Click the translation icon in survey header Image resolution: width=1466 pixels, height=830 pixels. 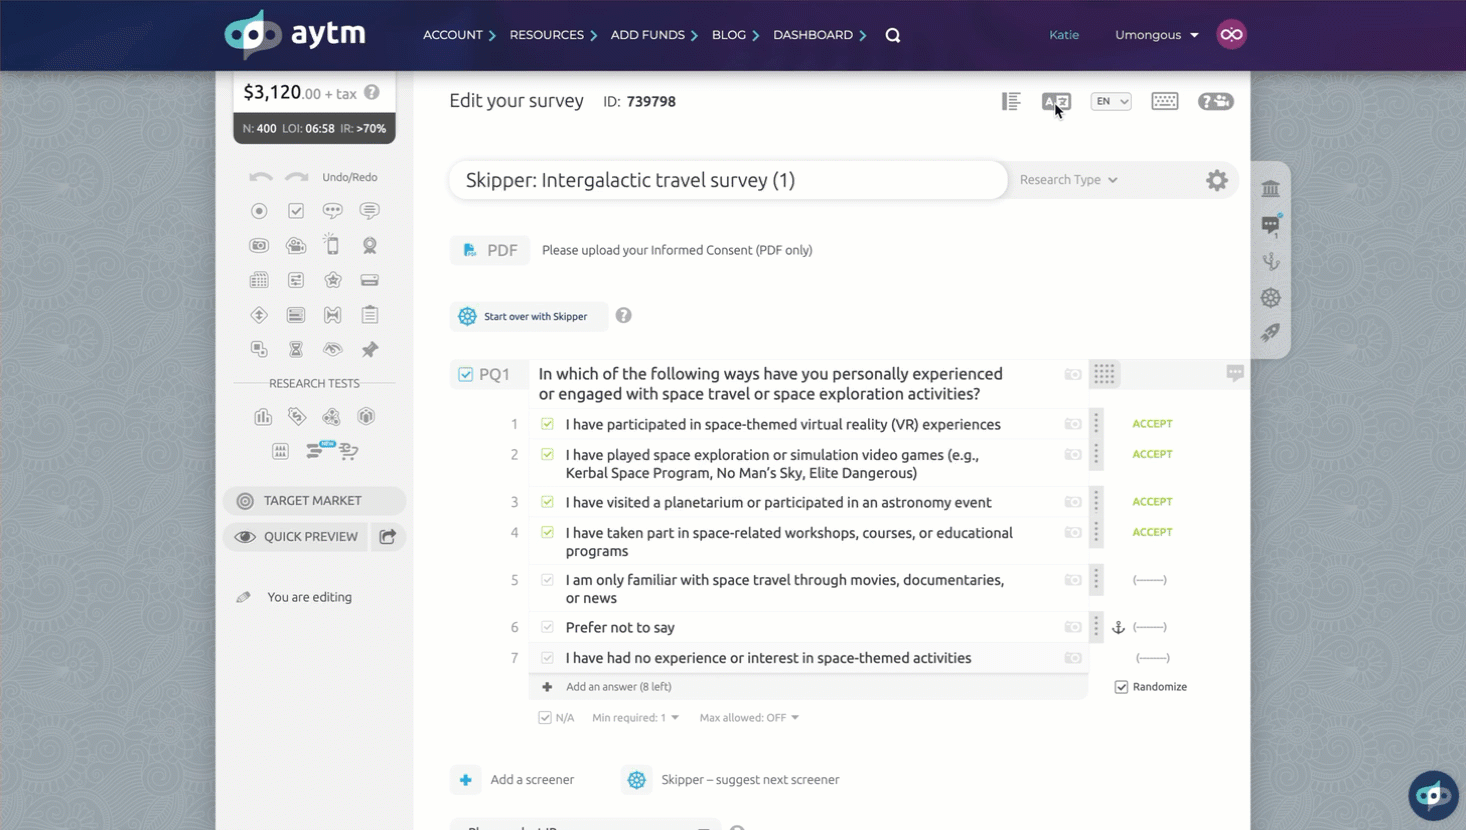[x=1054, y=101]
